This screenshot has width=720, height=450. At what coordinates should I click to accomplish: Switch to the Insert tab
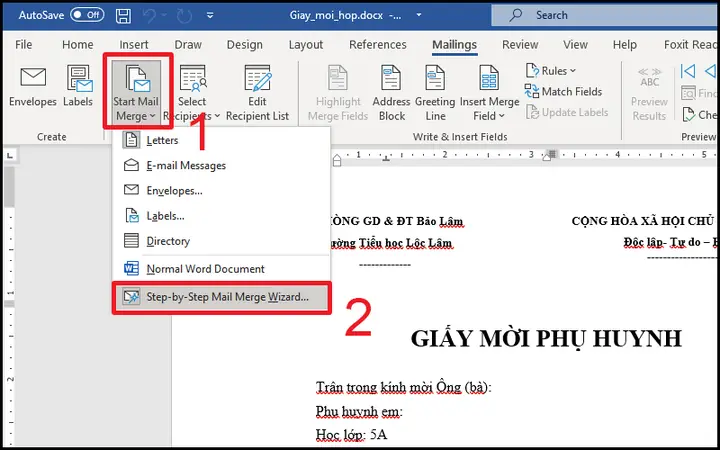point(134,45)
